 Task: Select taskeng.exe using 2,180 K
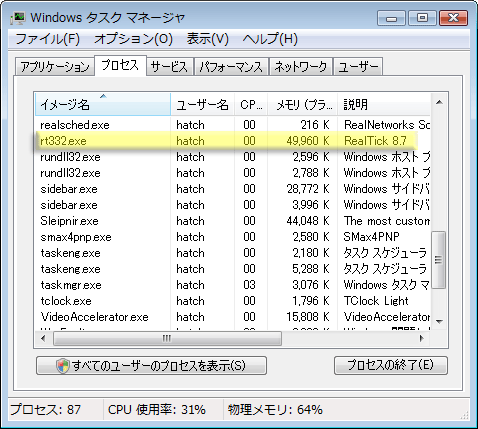click(x=233, y=253)
